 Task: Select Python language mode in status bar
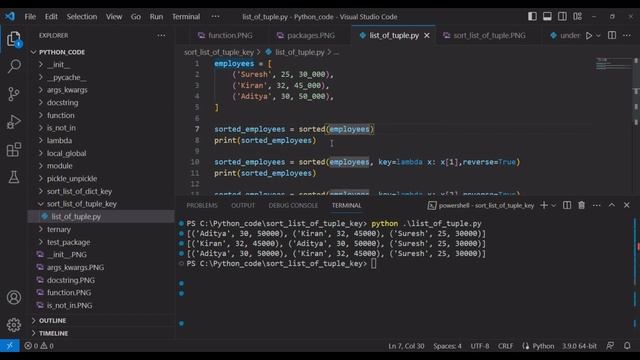pos(543,346)
